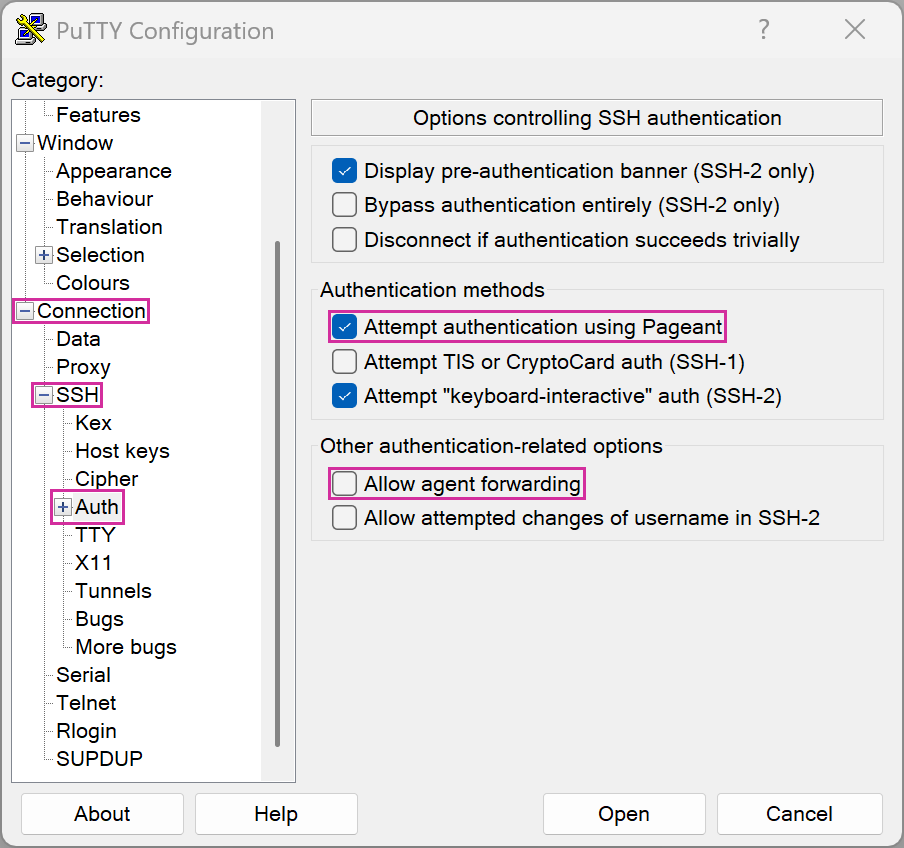The height and width of the screenshot is (848, 904).
Task: Click the PuTTY icon in title bar
Action: (x=31, y=30)
